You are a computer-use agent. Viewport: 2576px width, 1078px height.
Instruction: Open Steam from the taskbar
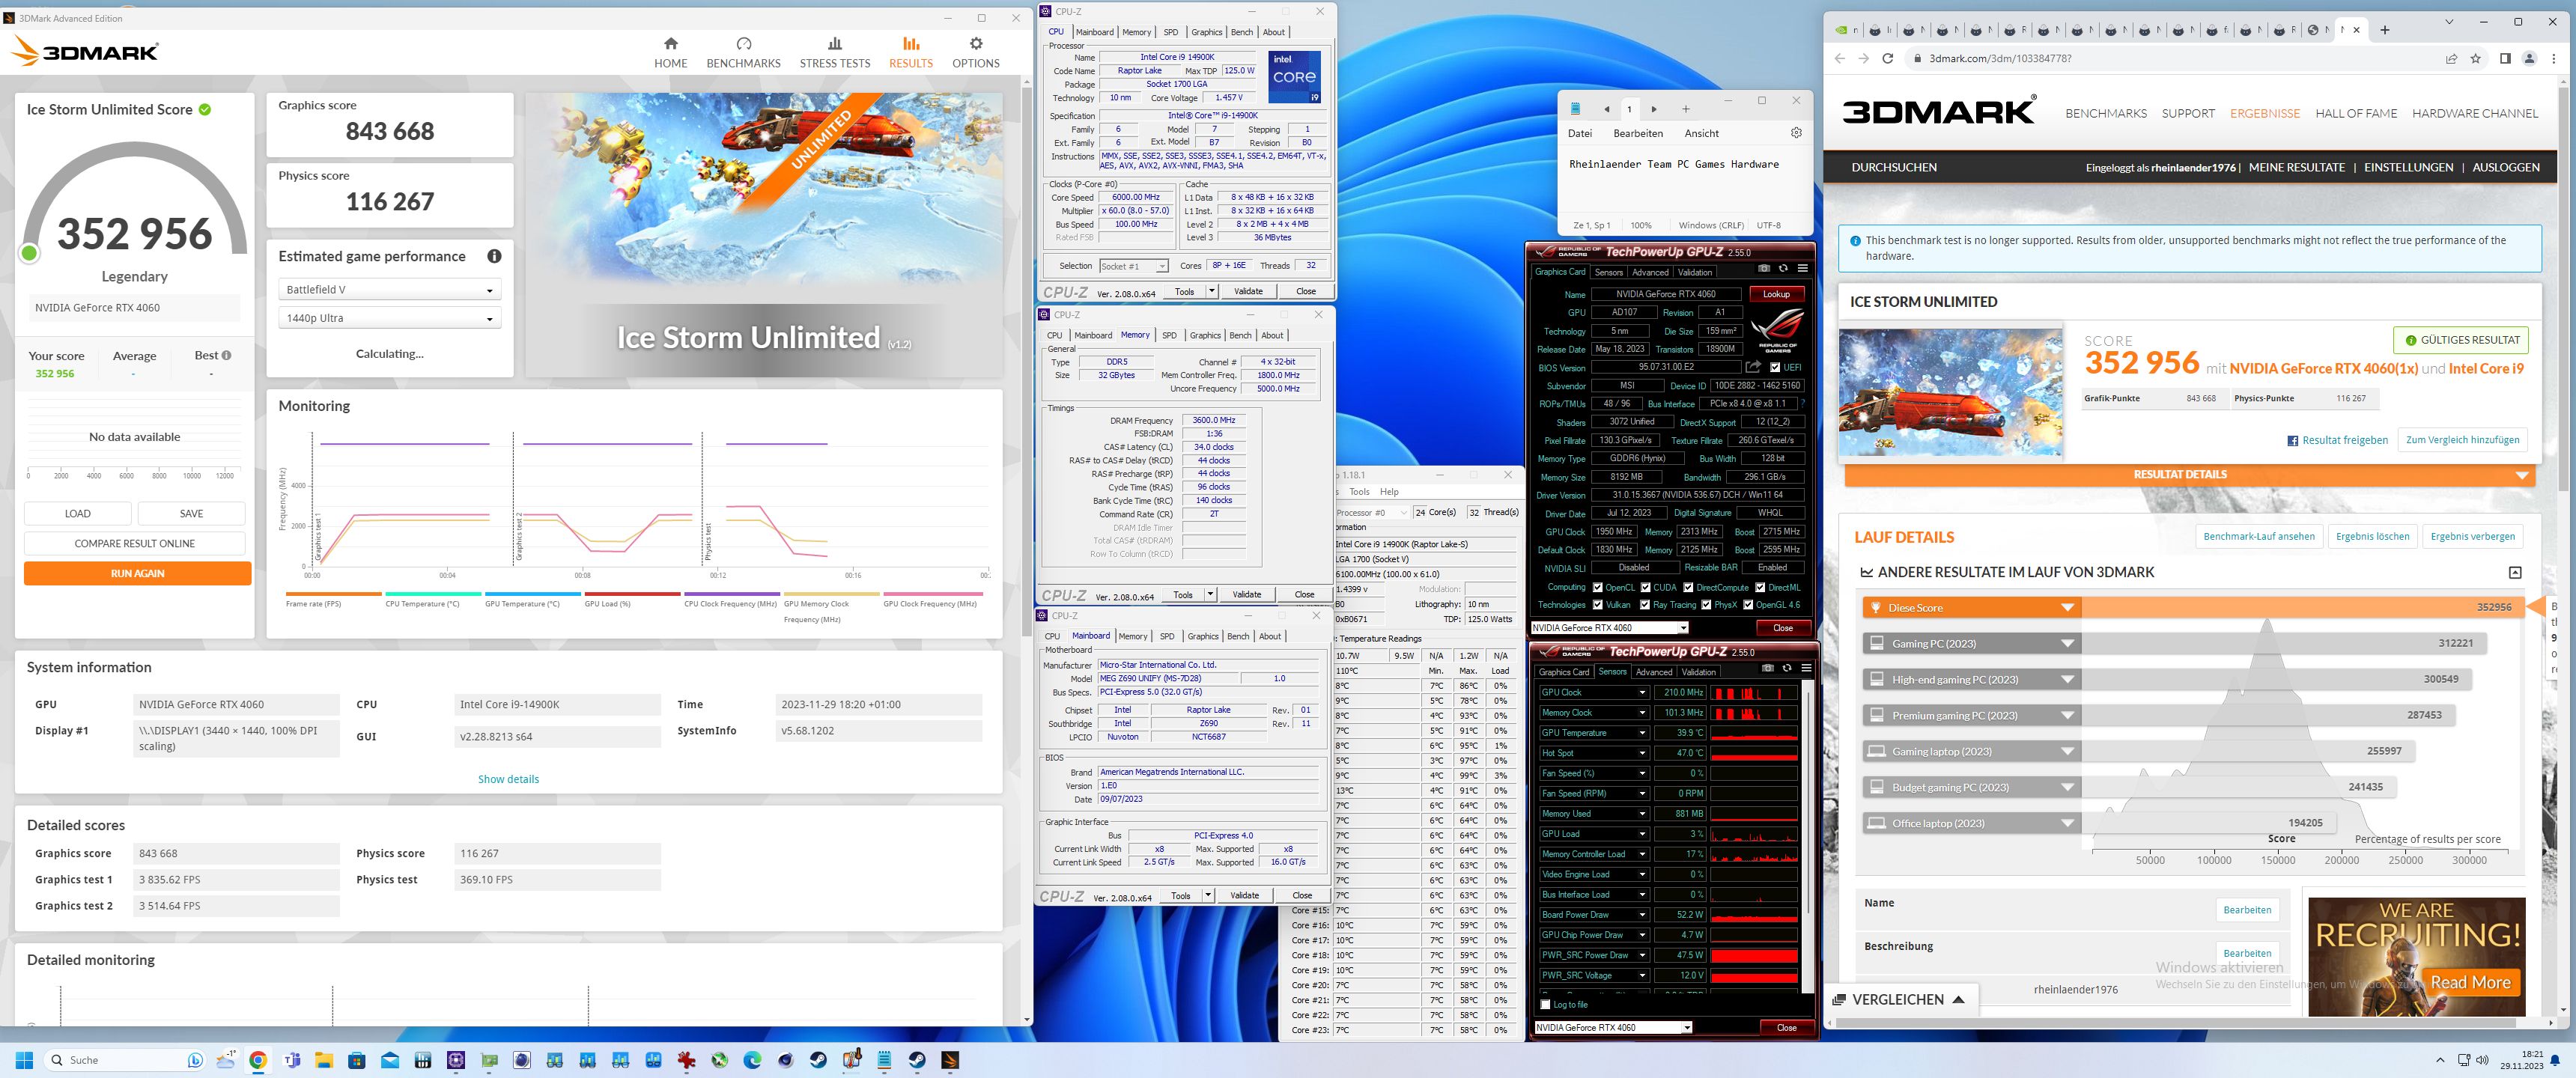click(x=818, y=1060)
